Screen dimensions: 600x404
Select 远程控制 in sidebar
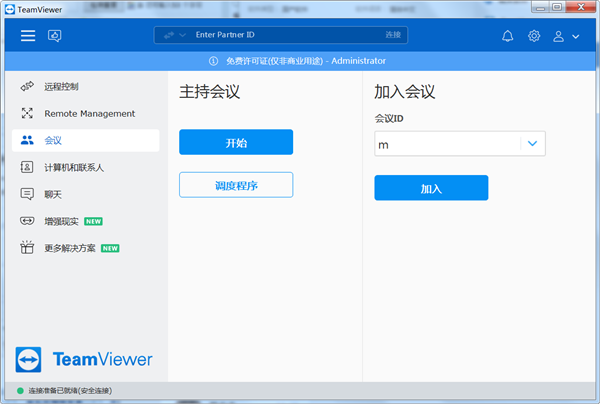coord(86,86)
